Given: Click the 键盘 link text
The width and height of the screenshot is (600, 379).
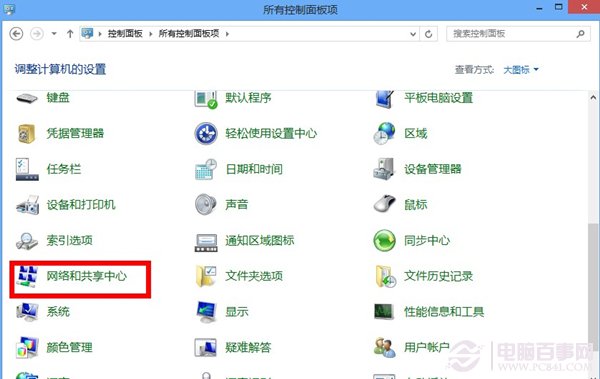Looking at the screenshot, I should [x=58, y=98].
